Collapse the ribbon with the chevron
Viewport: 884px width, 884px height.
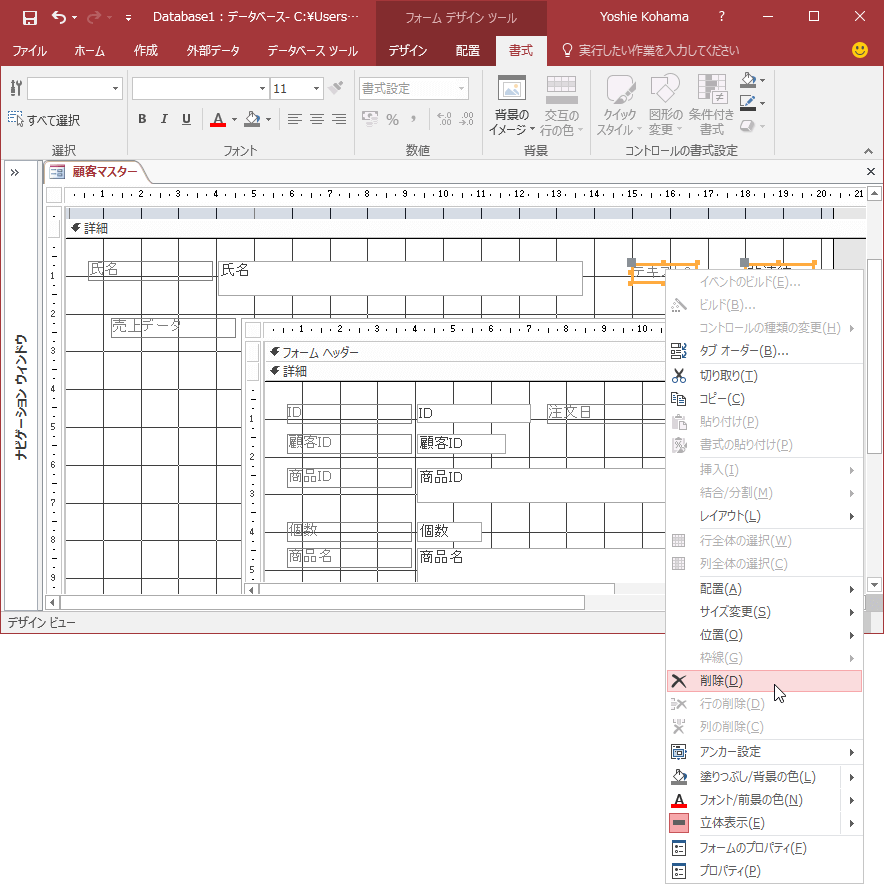(868, 151)
